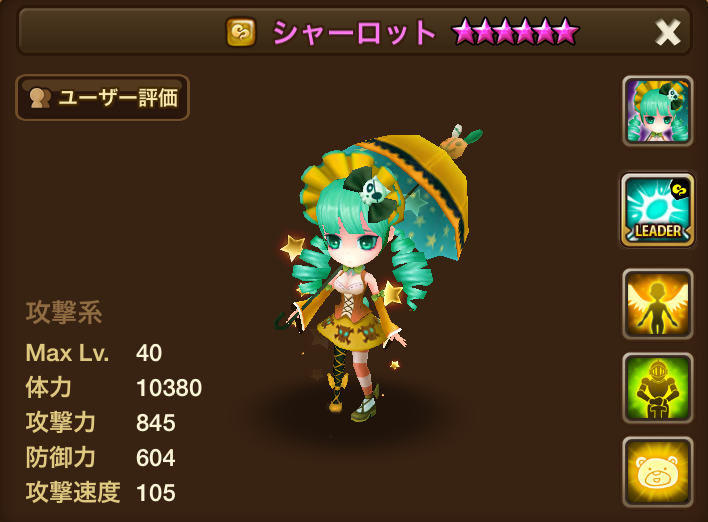Click the people icon in ユーザー評価 button
Image resolution: width=708 pixels, height=522 pixels.
[x=40, y=98]
